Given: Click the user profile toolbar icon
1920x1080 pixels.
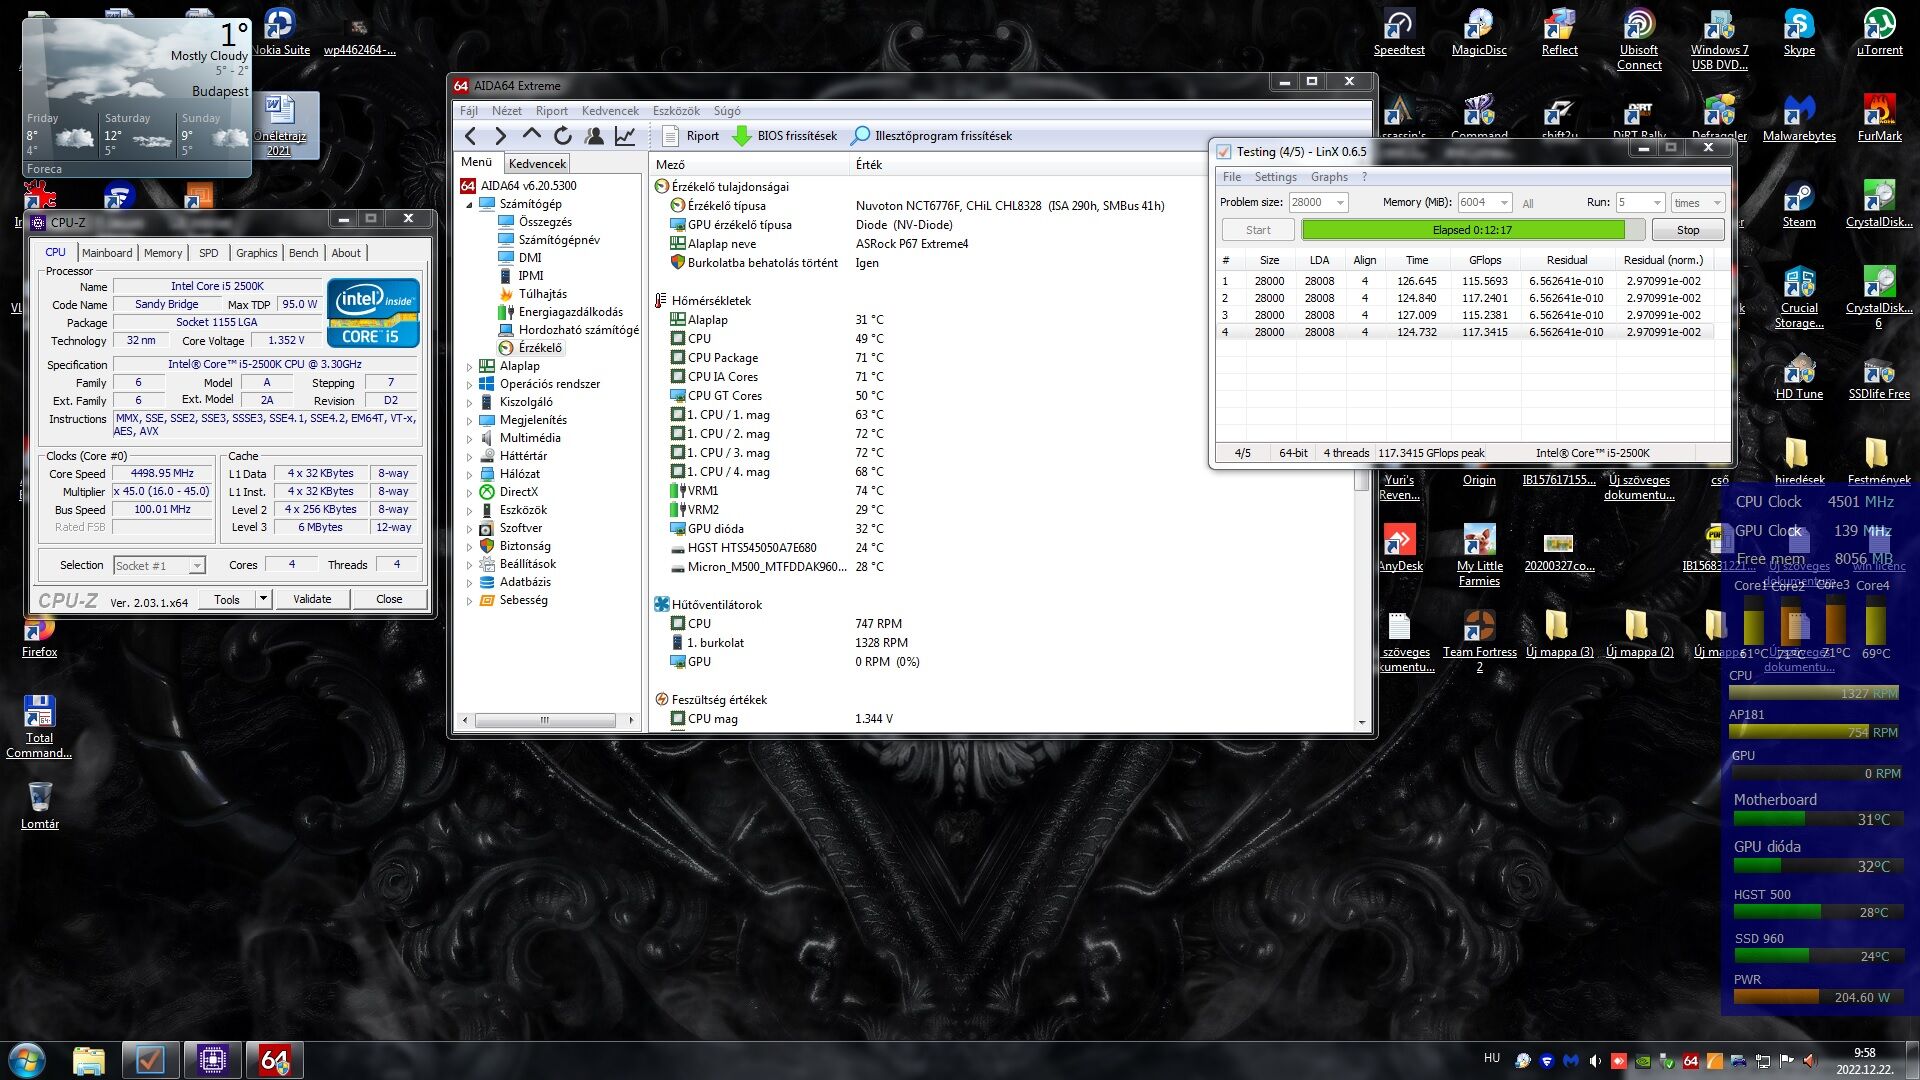Looking at the screenshot, I should pyautogui.click(x=594, y=136).
